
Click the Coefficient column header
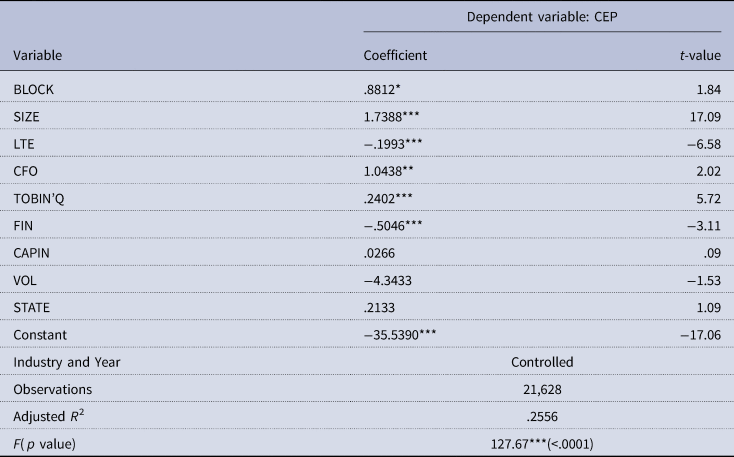[395, 57]
